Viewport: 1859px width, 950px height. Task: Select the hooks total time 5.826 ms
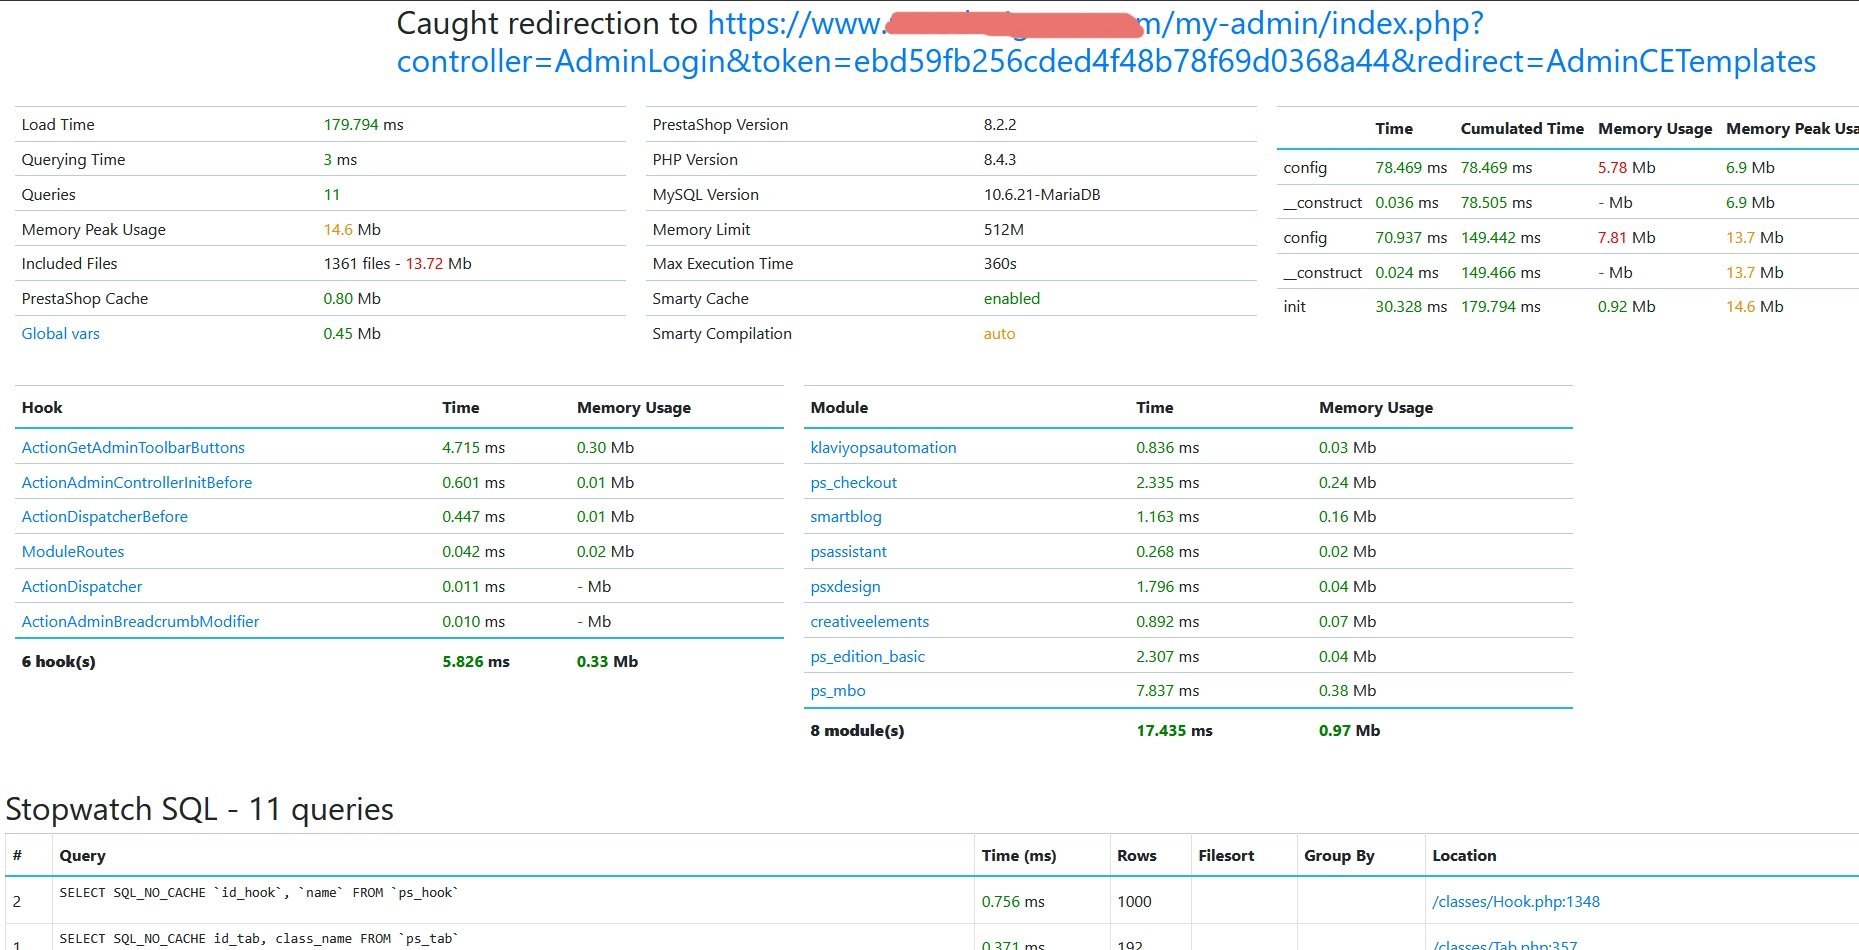click(476, 662)
